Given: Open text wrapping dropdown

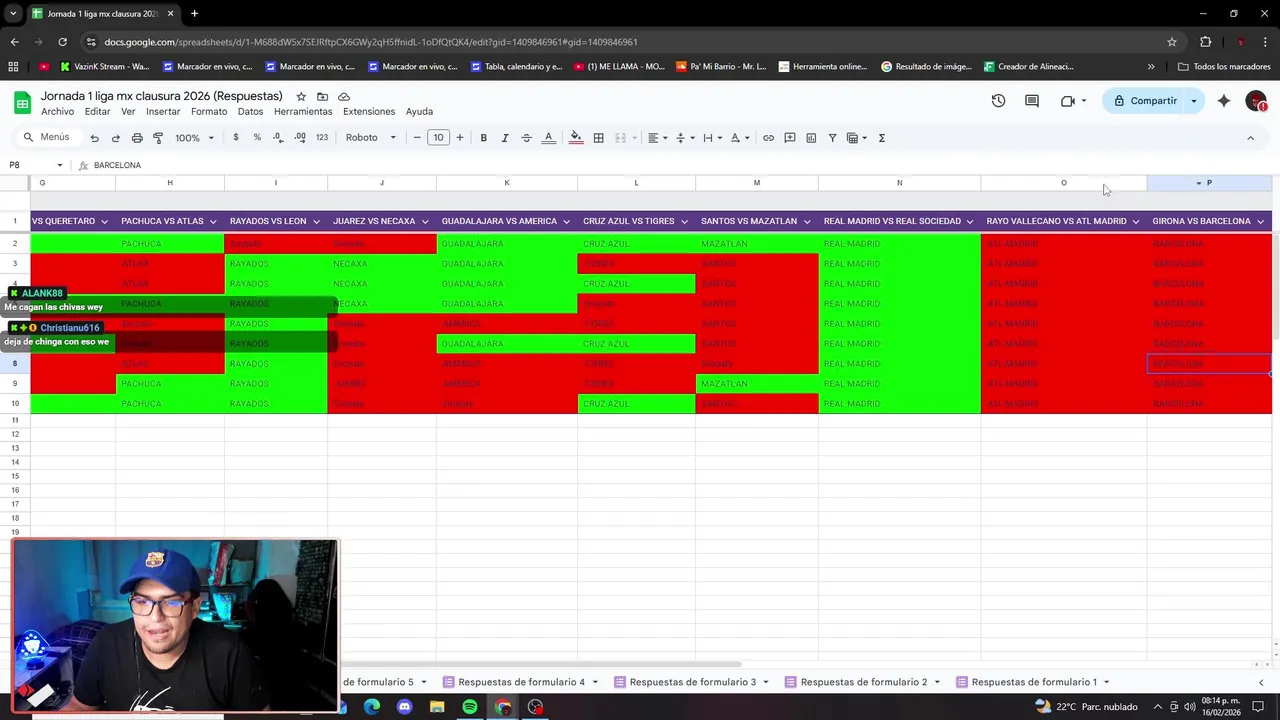Looking at the screenshot, I should click(711, 138).
